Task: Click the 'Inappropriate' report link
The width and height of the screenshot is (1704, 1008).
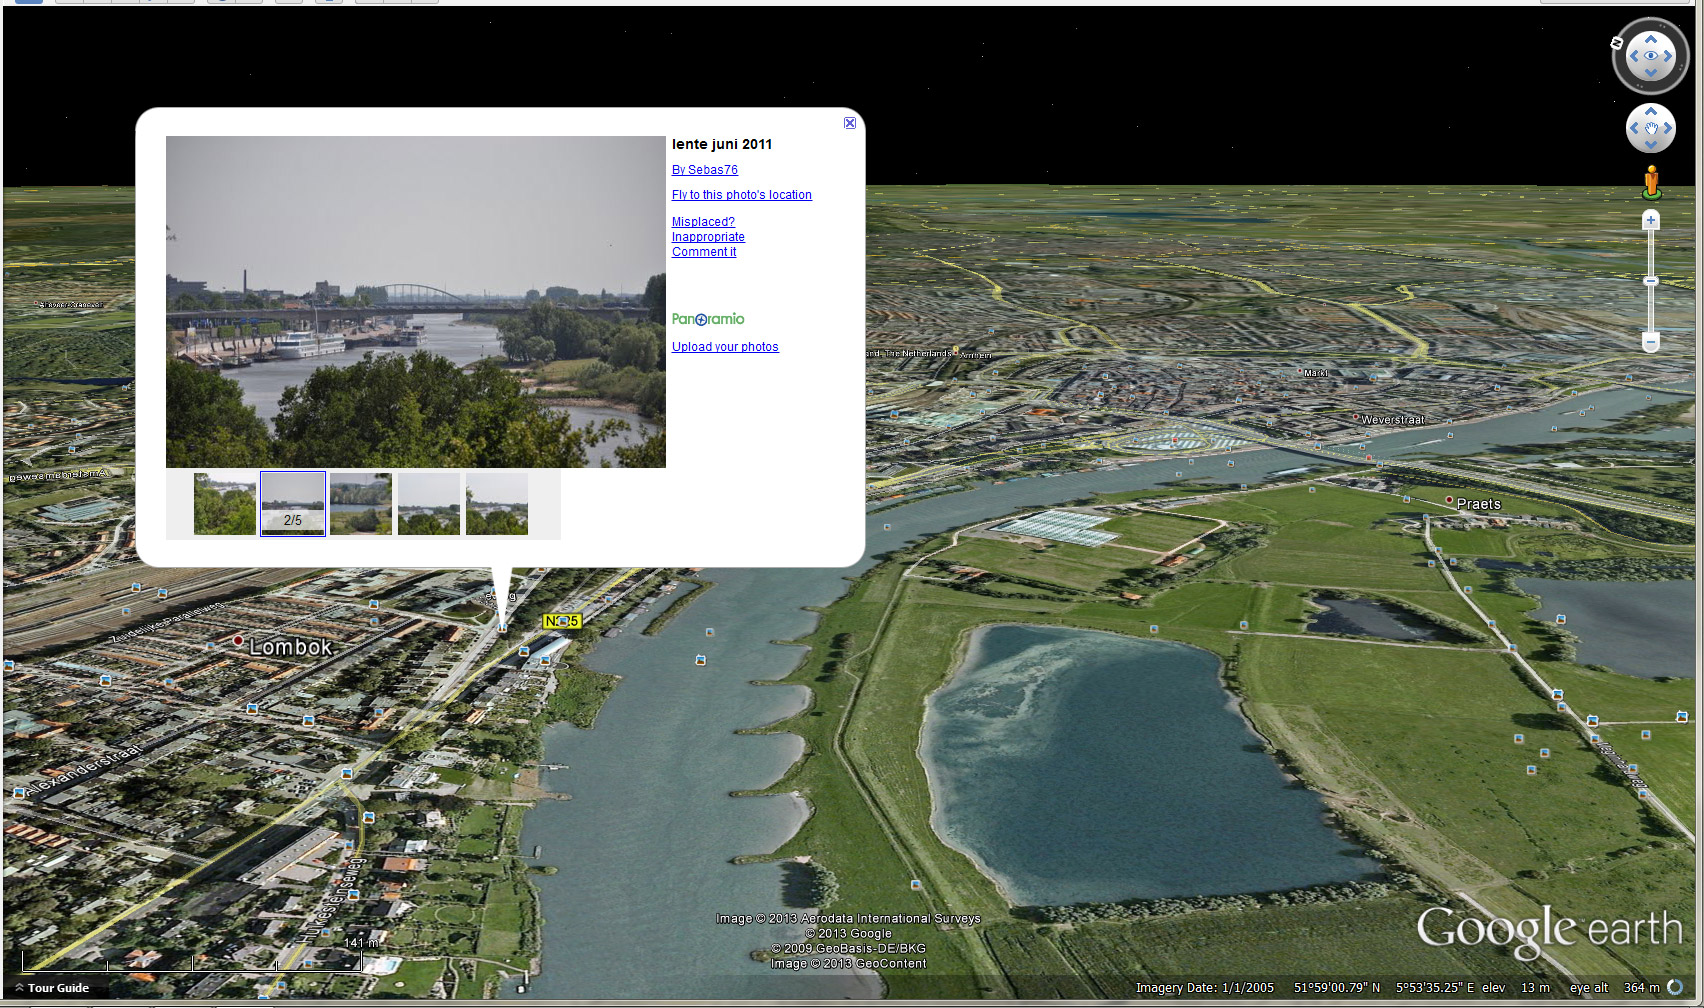Action: [708, 237]
